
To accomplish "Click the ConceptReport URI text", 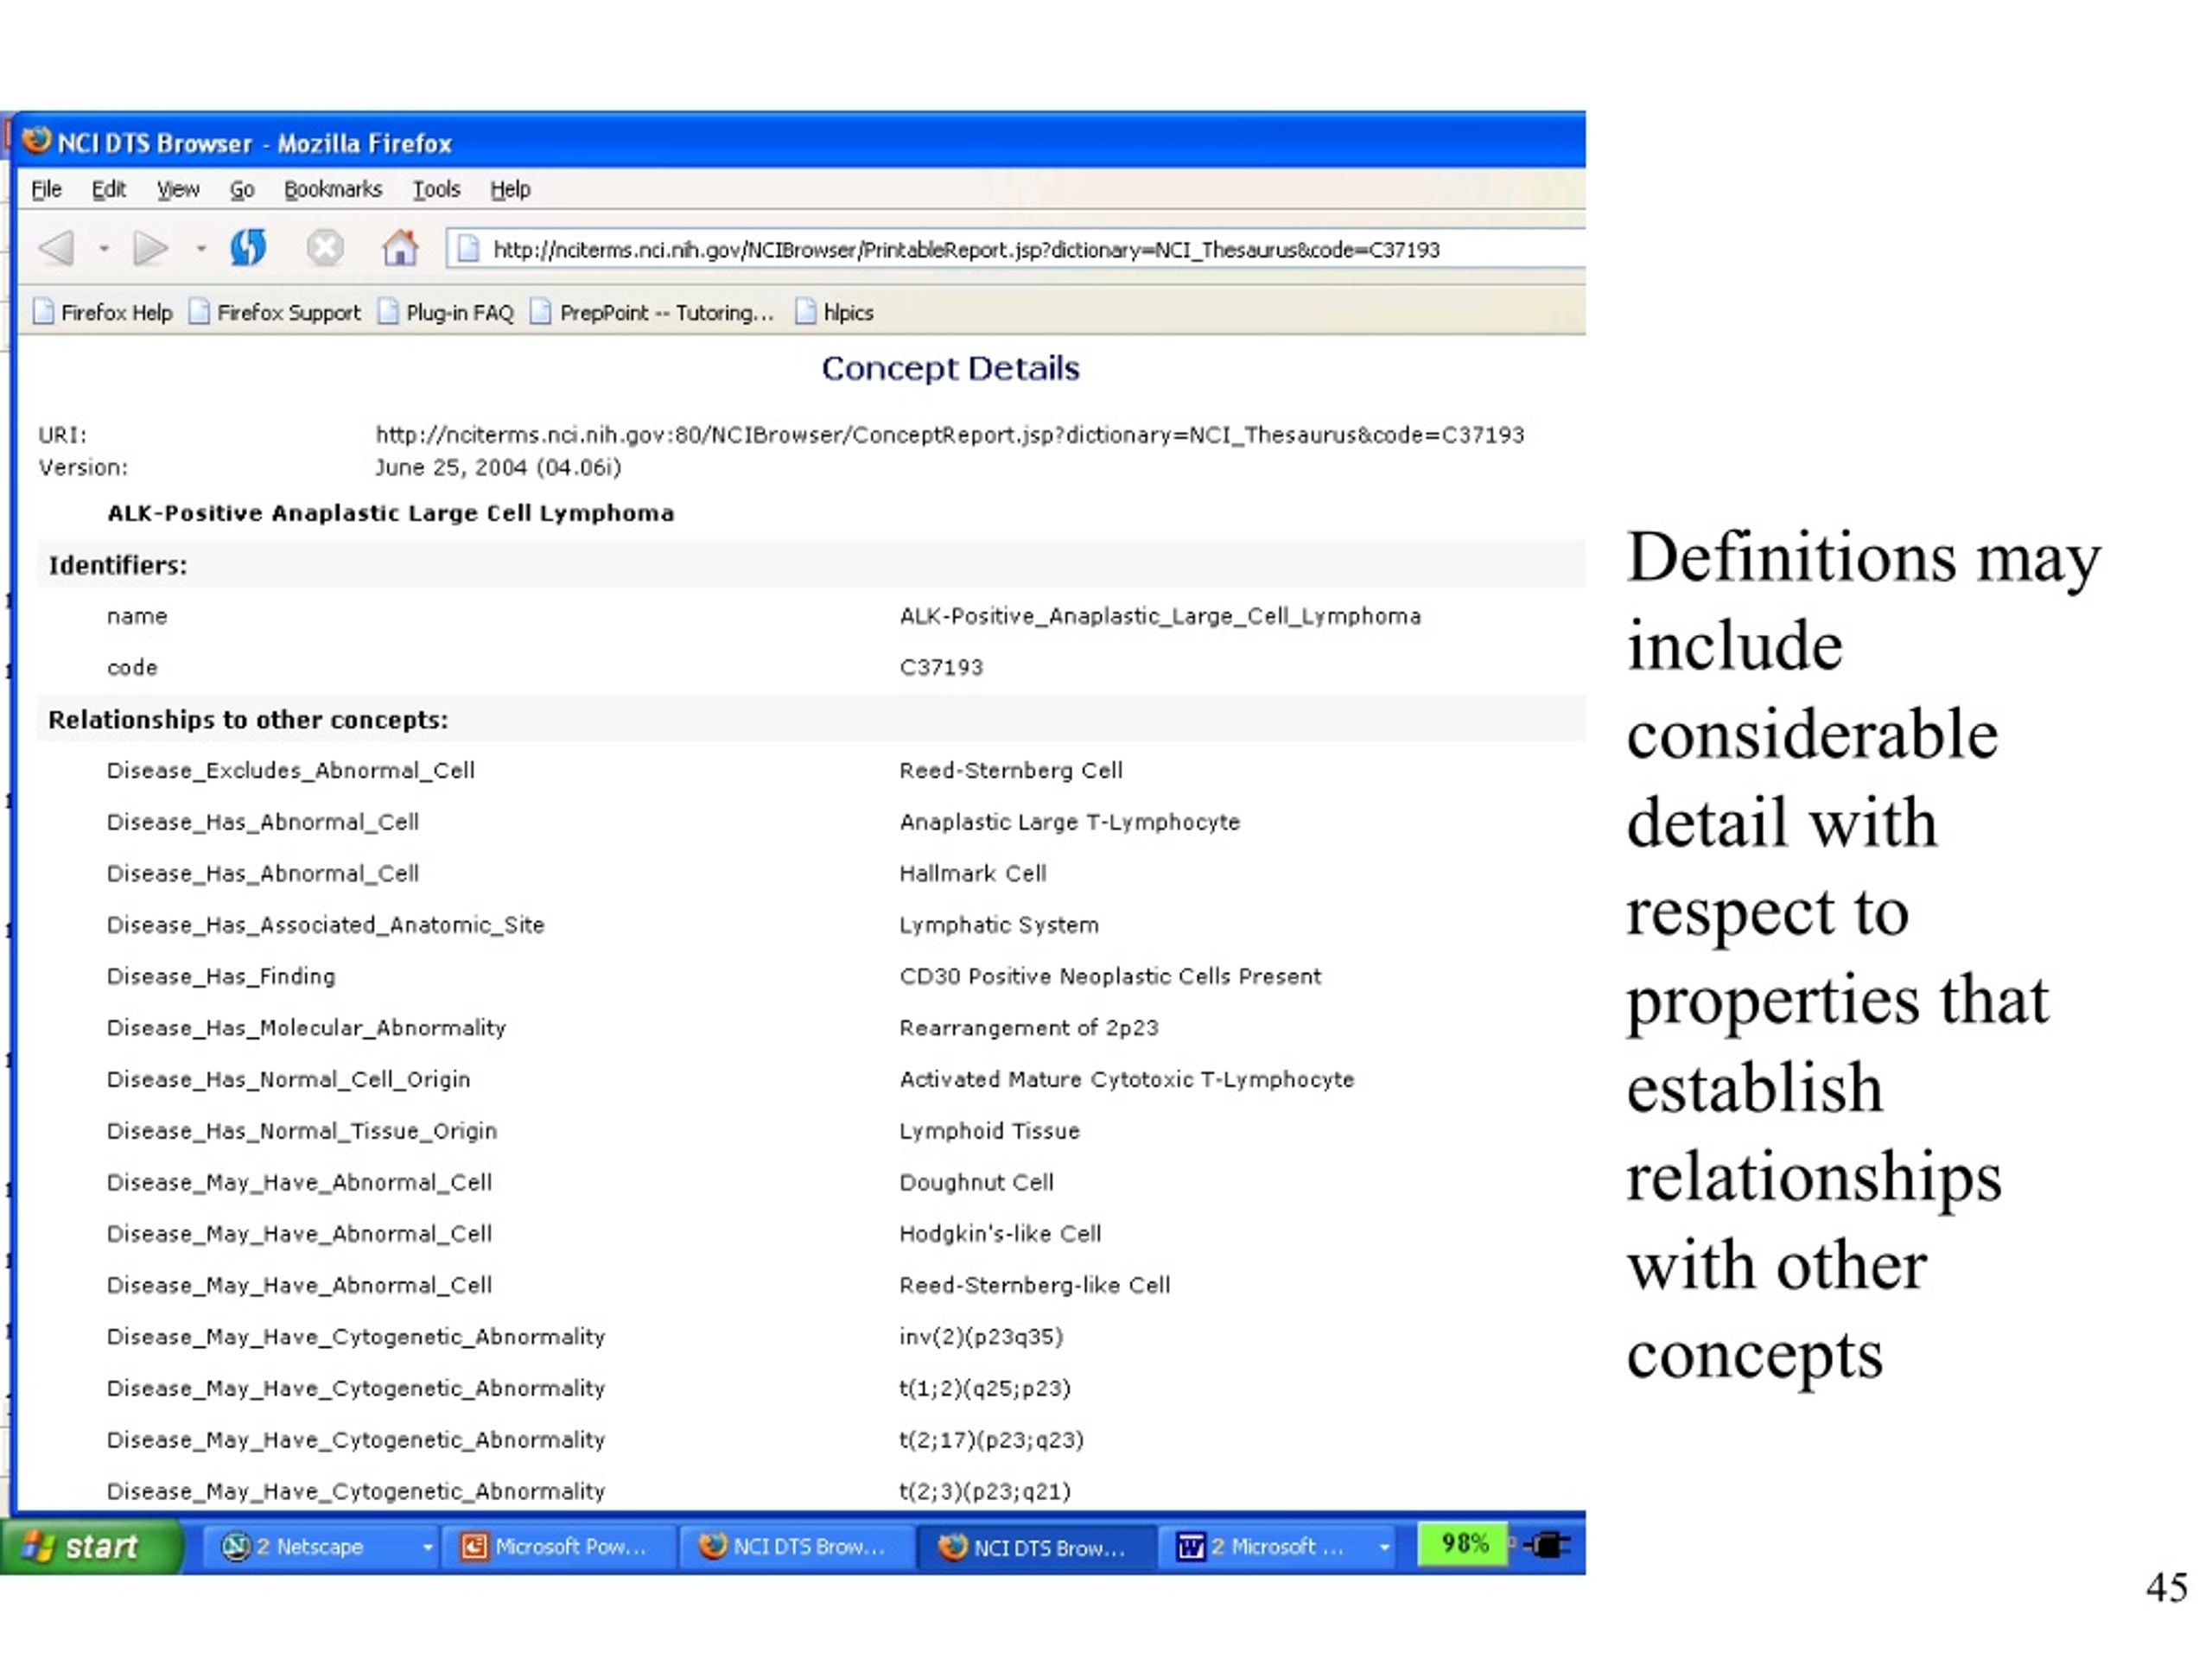I will tap(949, 435).
